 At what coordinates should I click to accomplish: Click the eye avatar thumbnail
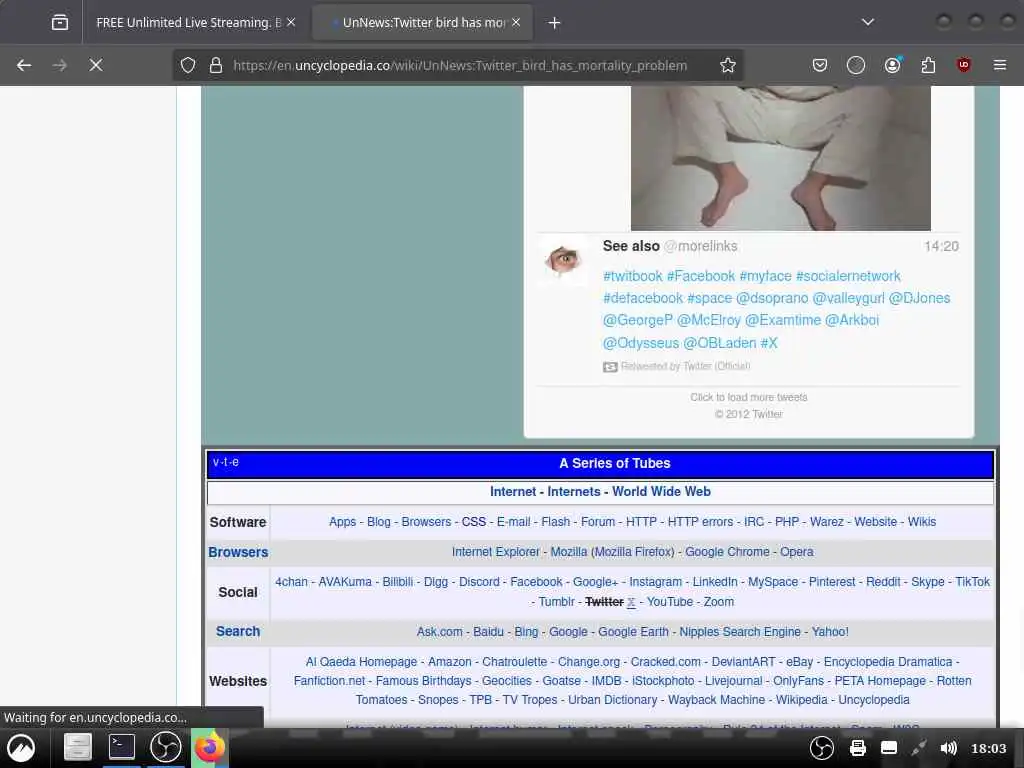click(x=563, y=260)
